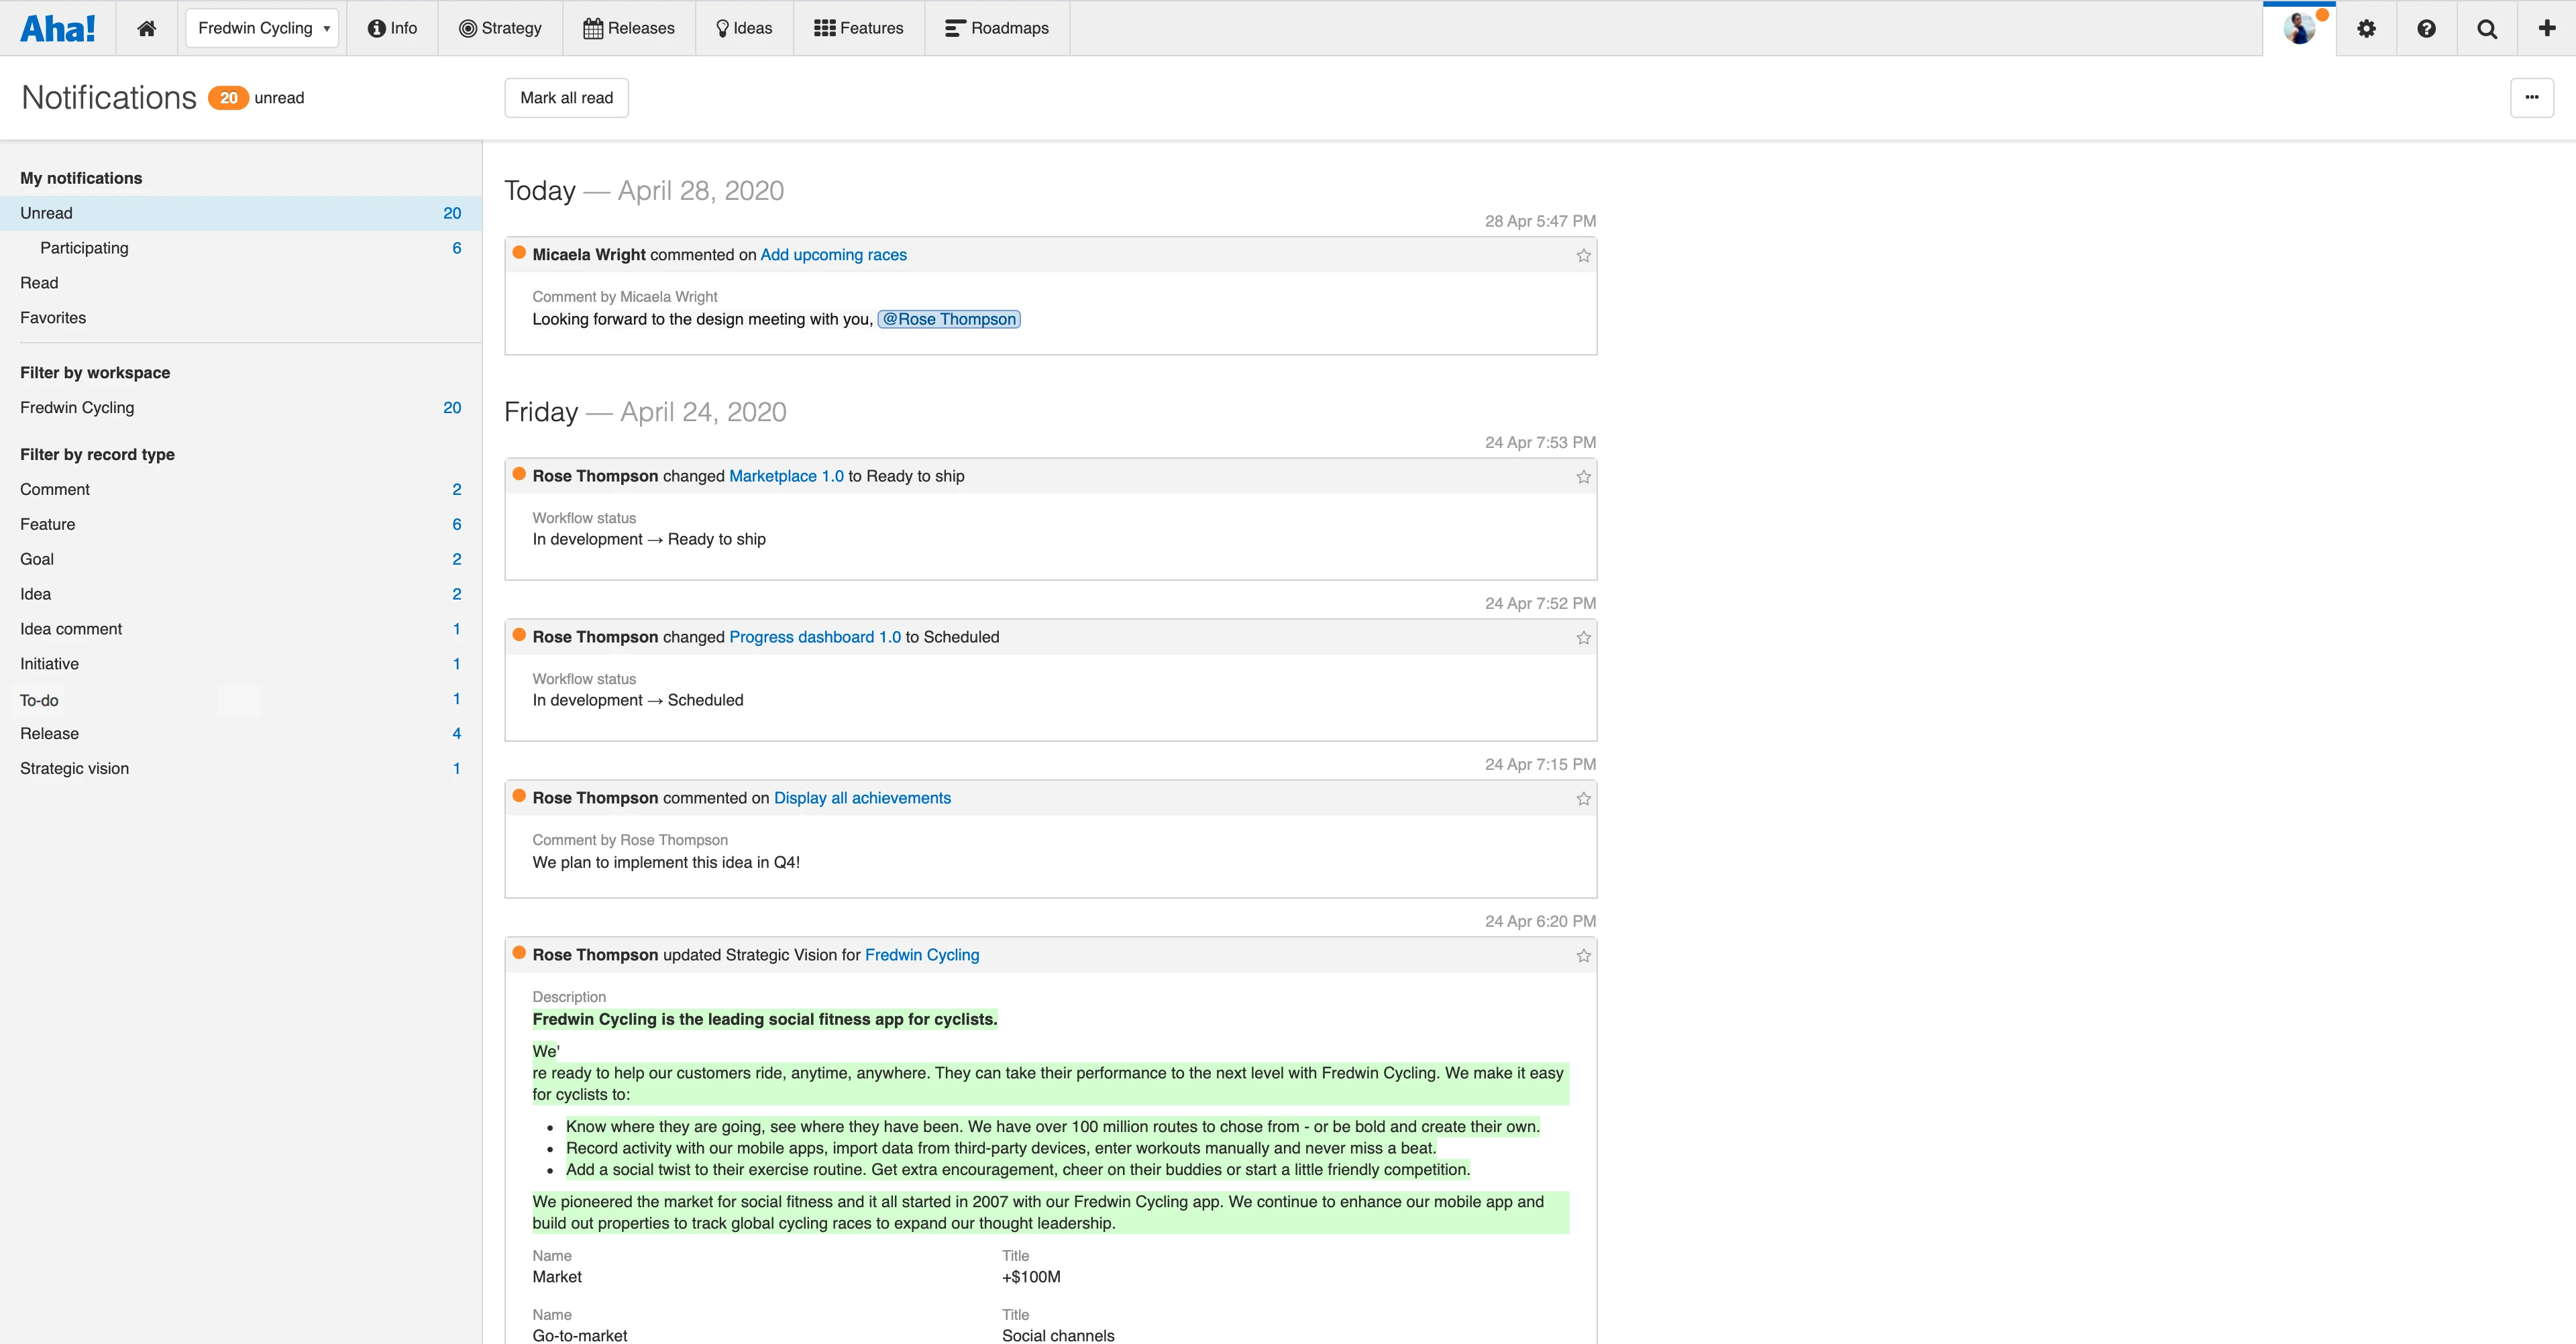Star the Micaela Wright comment notification
2576x1344 pixels.
point(1583,255)
